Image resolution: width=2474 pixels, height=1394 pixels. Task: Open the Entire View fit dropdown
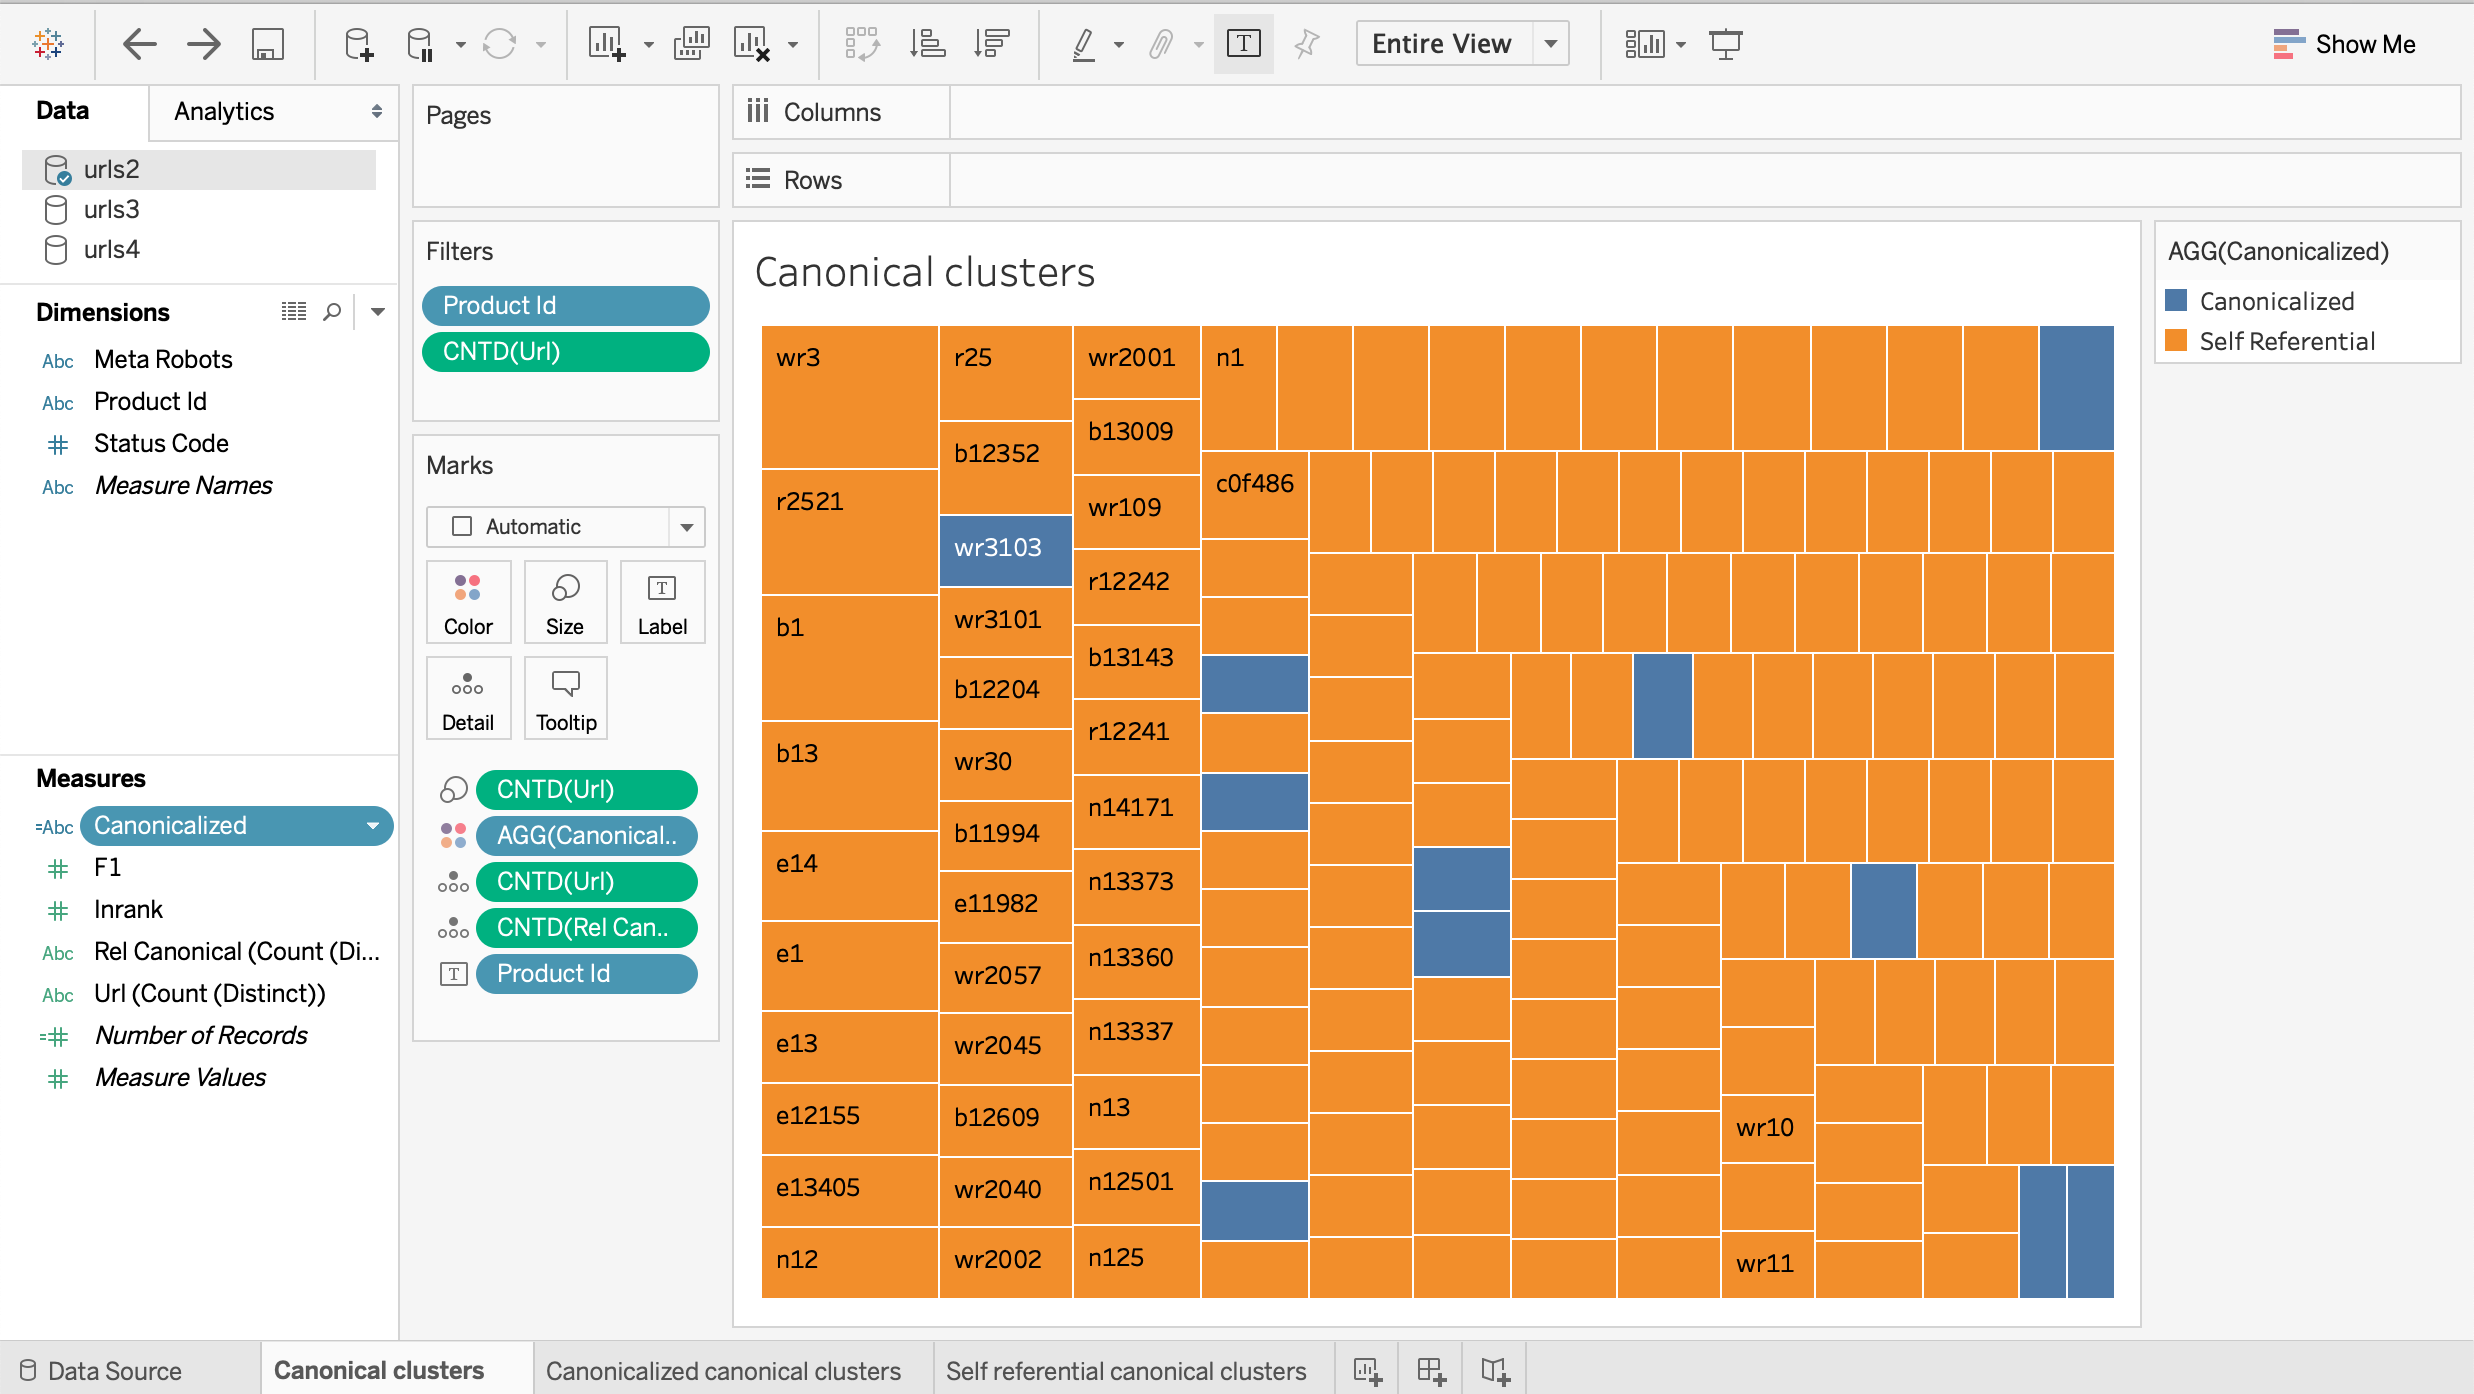point(1550,44)
